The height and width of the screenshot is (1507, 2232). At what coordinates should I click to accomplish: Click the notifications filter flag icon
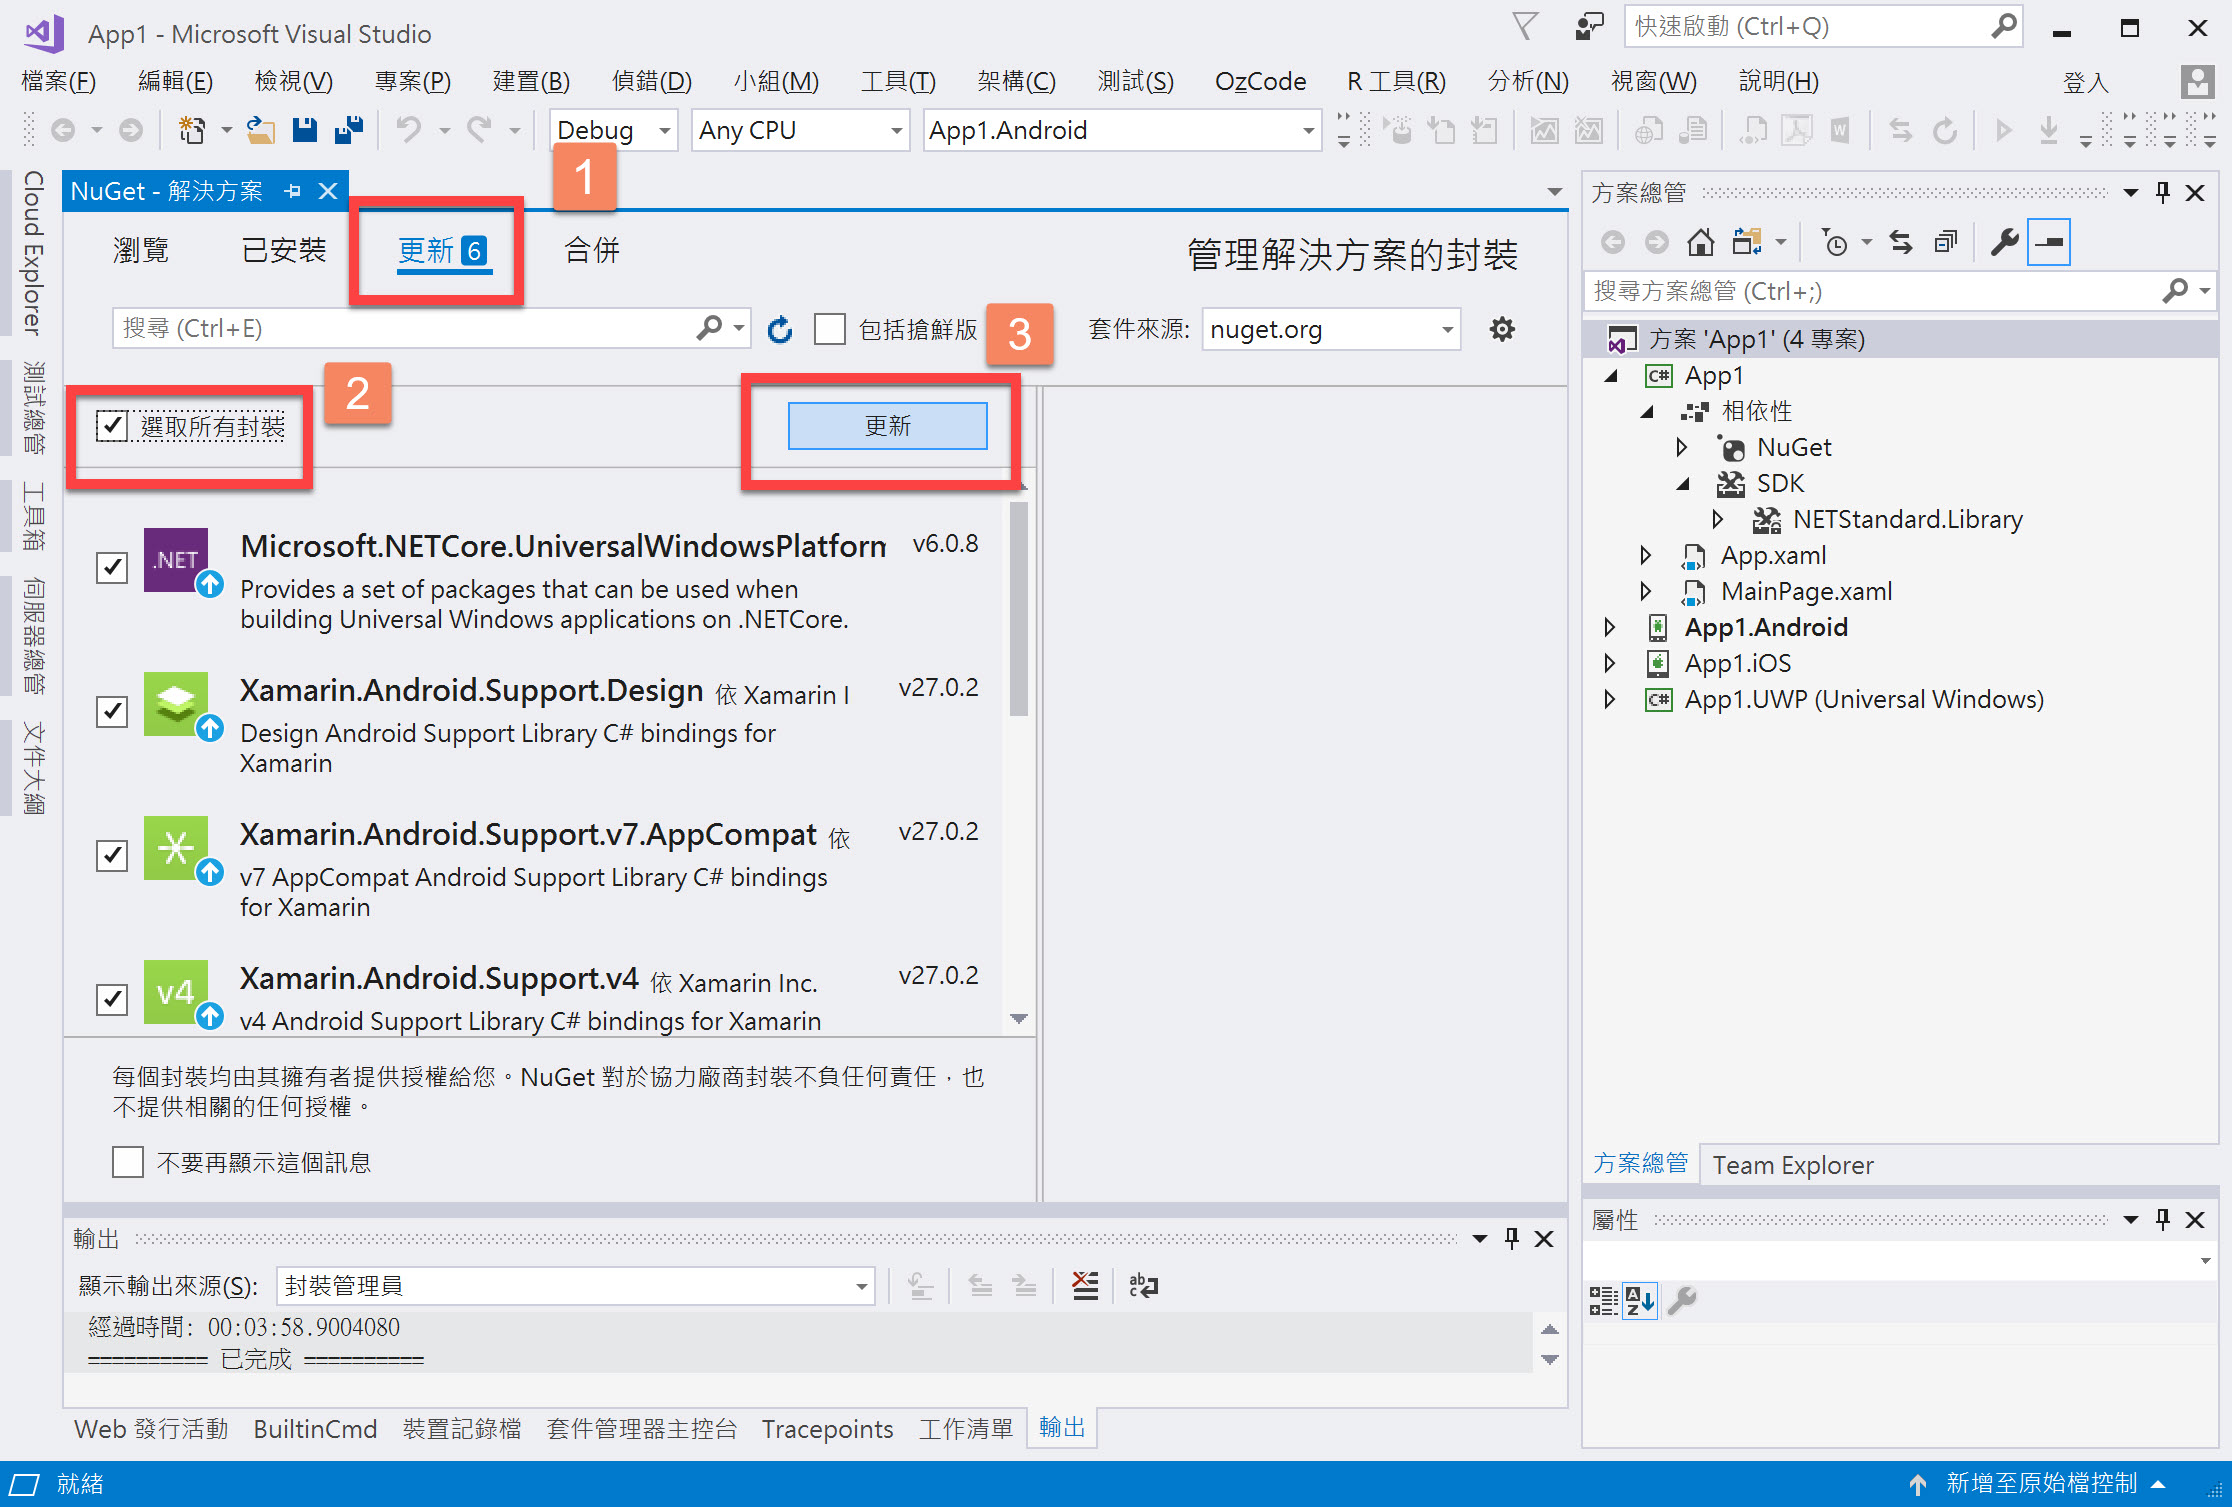[x=1525, y=27]
